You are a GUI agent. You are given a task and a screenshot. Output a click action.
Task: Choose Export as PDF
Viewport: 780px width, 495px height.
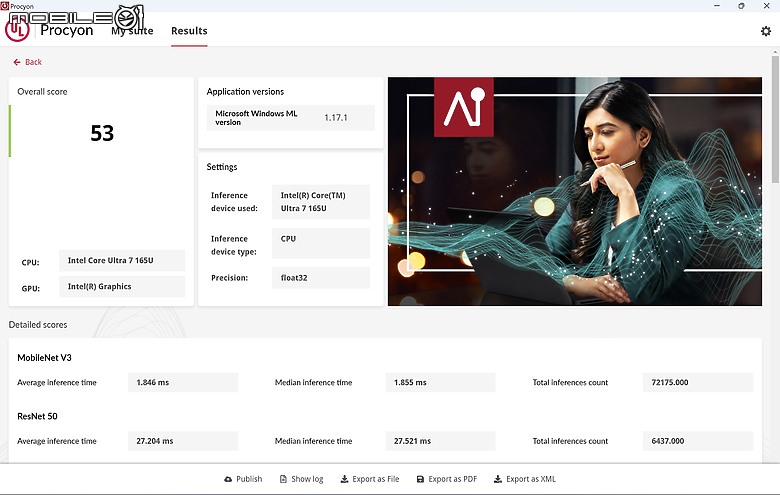coord(447,479)
